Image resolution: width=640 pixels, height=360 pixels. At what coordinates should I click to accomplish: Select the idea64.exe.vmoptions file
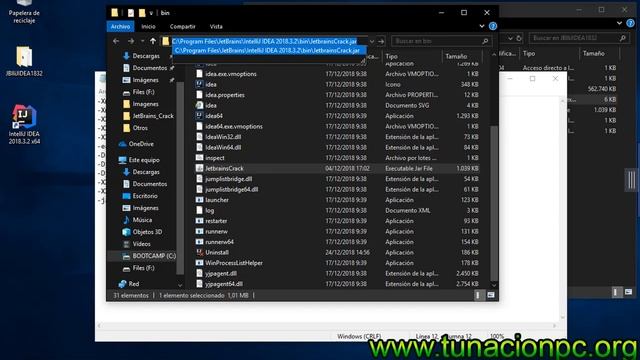[x=234, y=127]
